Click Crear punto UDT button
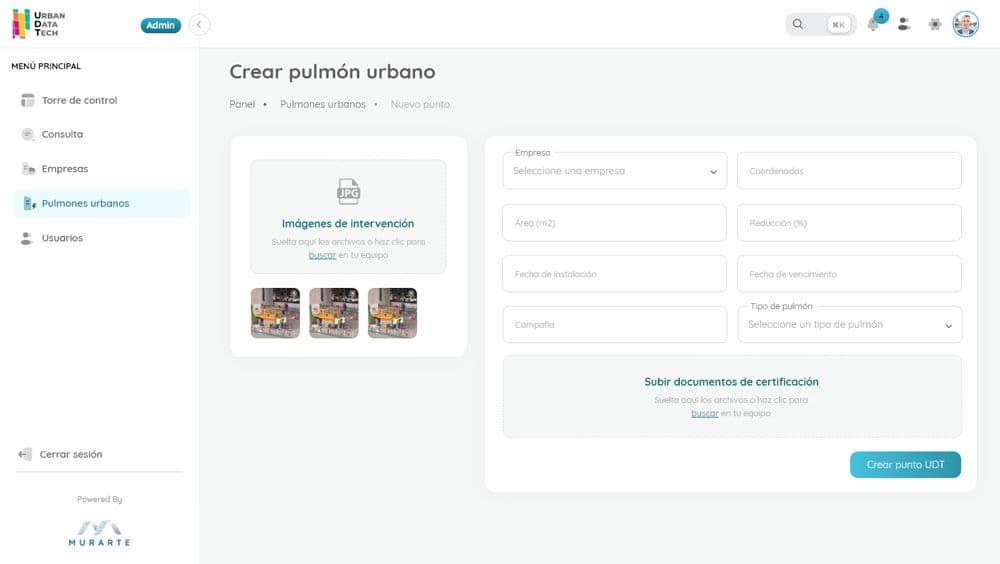This screenshot has height=564, width=1000. (905, 464)
